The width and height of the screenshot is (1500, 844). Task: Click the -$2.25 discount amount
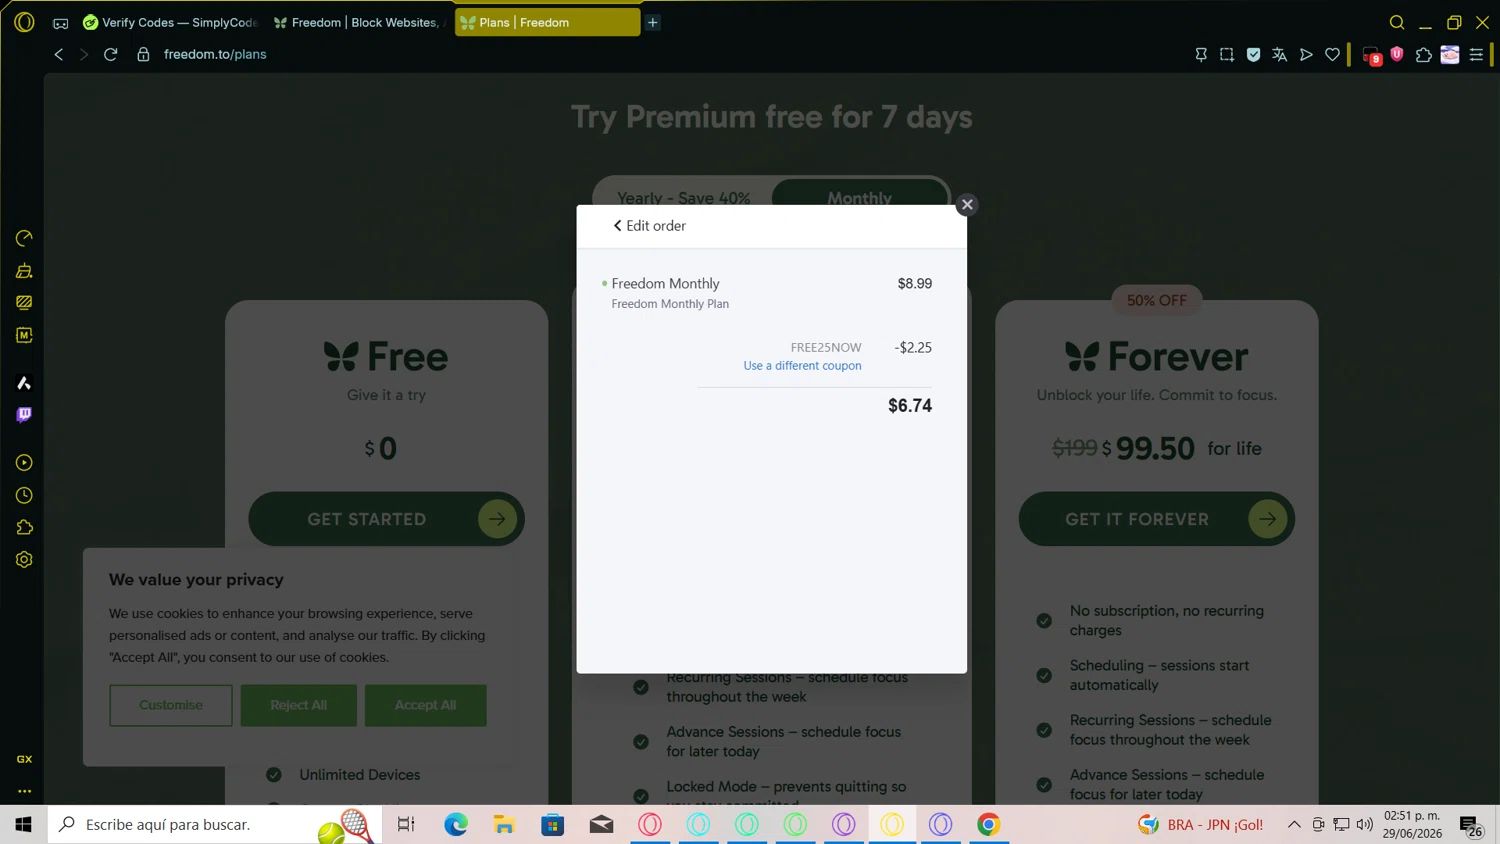click(x=913, y=347)
